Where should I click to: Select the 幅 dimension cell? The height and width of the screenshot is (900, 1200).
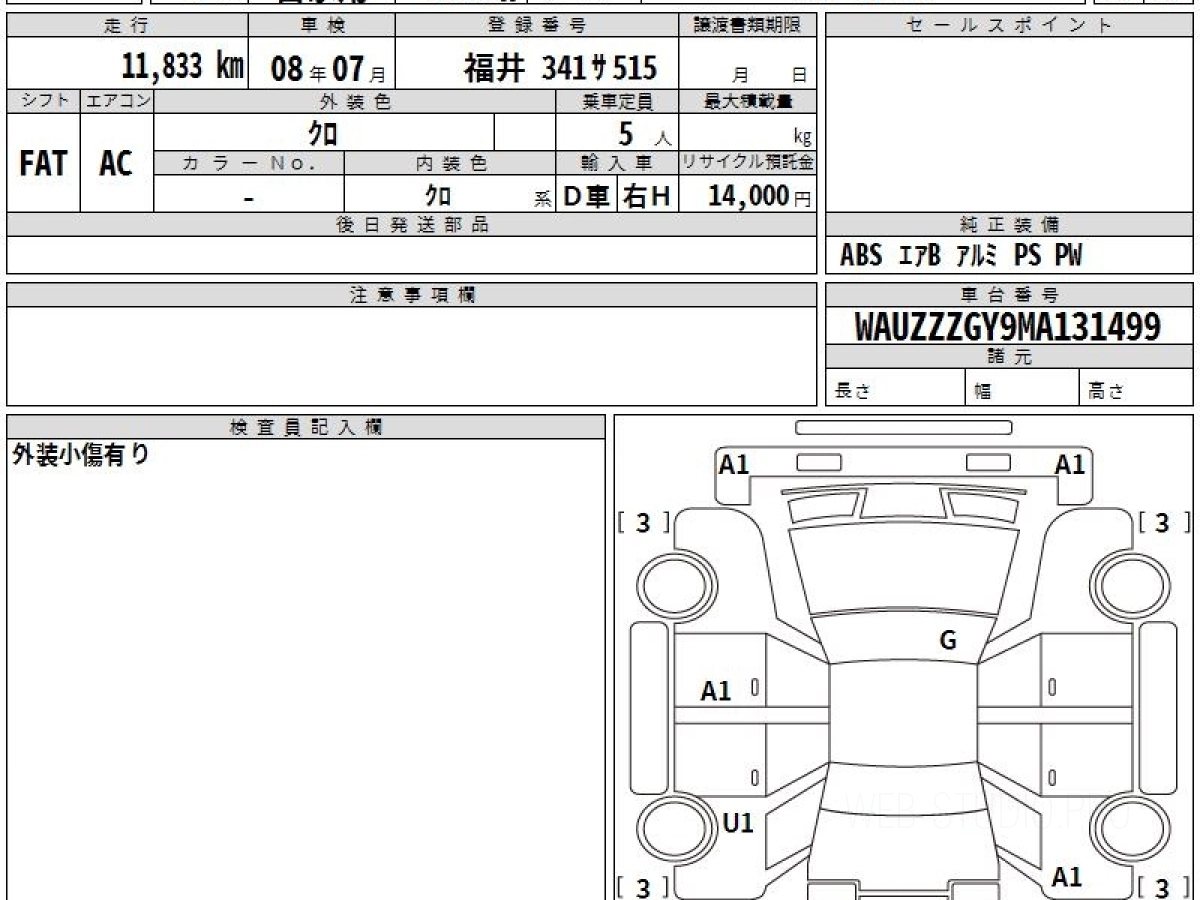click(x=1023, y=388)
